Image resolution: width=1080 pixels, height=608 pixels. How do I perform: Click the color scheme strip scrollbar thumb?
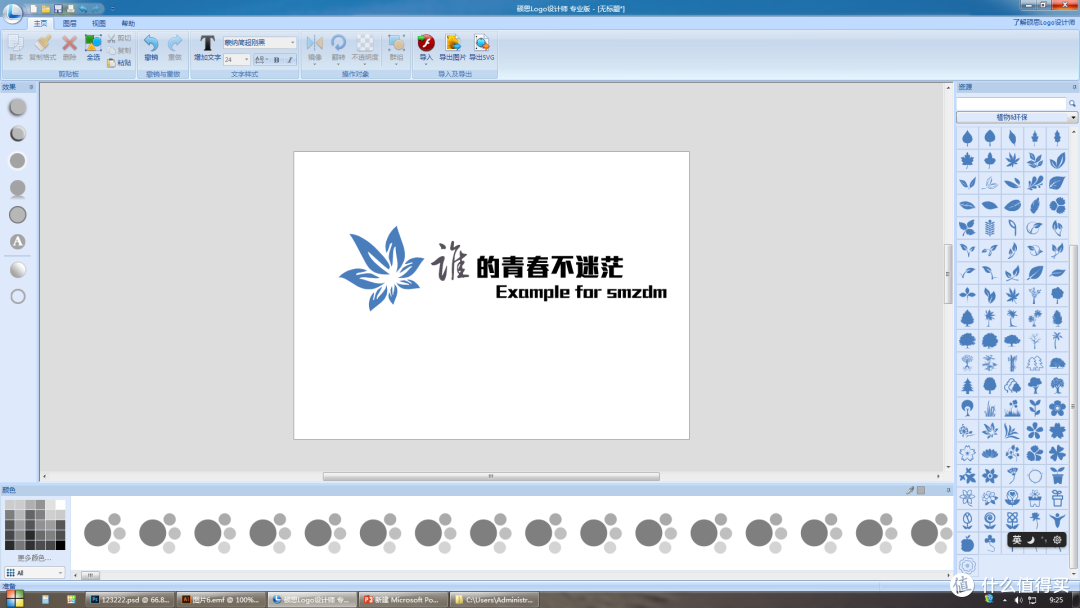[90, 575]
